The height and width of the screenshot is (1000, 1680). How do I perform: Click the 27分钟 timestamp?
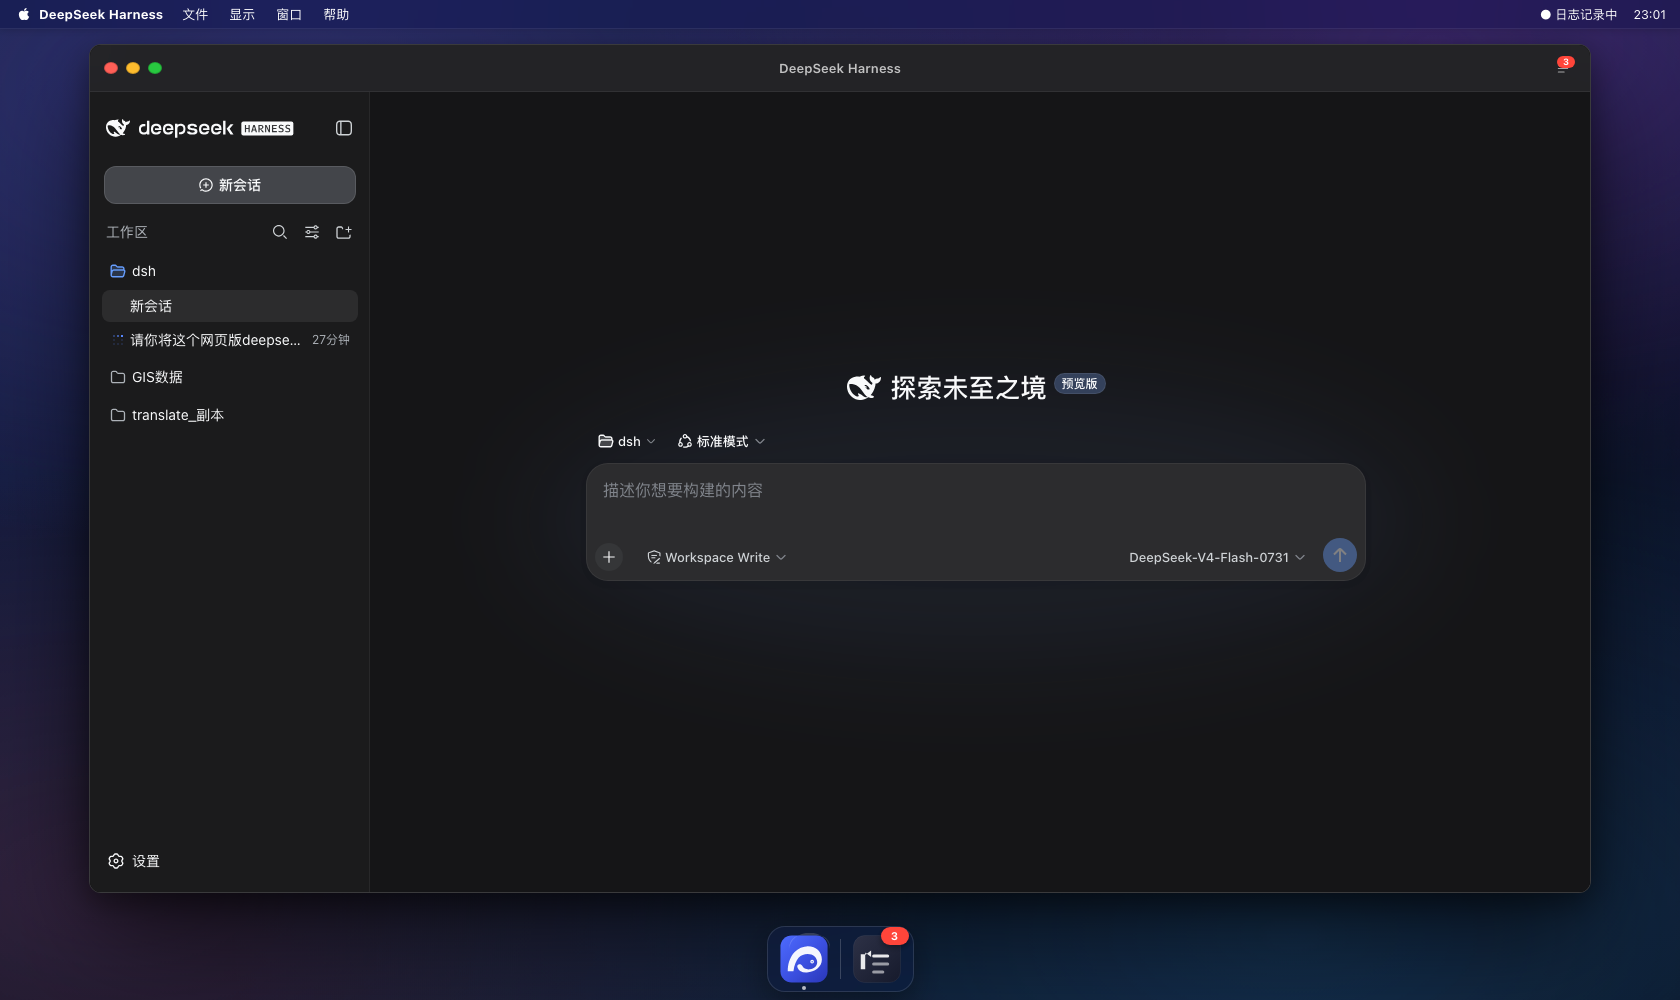(x=331, y=340)
